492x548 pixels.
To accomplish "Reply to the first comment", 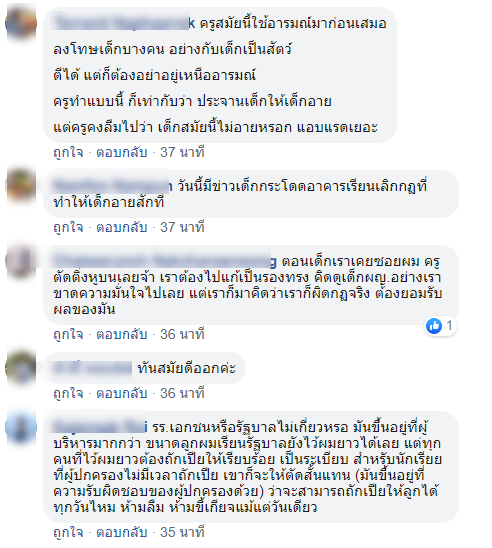I will [x=122, y=152].
